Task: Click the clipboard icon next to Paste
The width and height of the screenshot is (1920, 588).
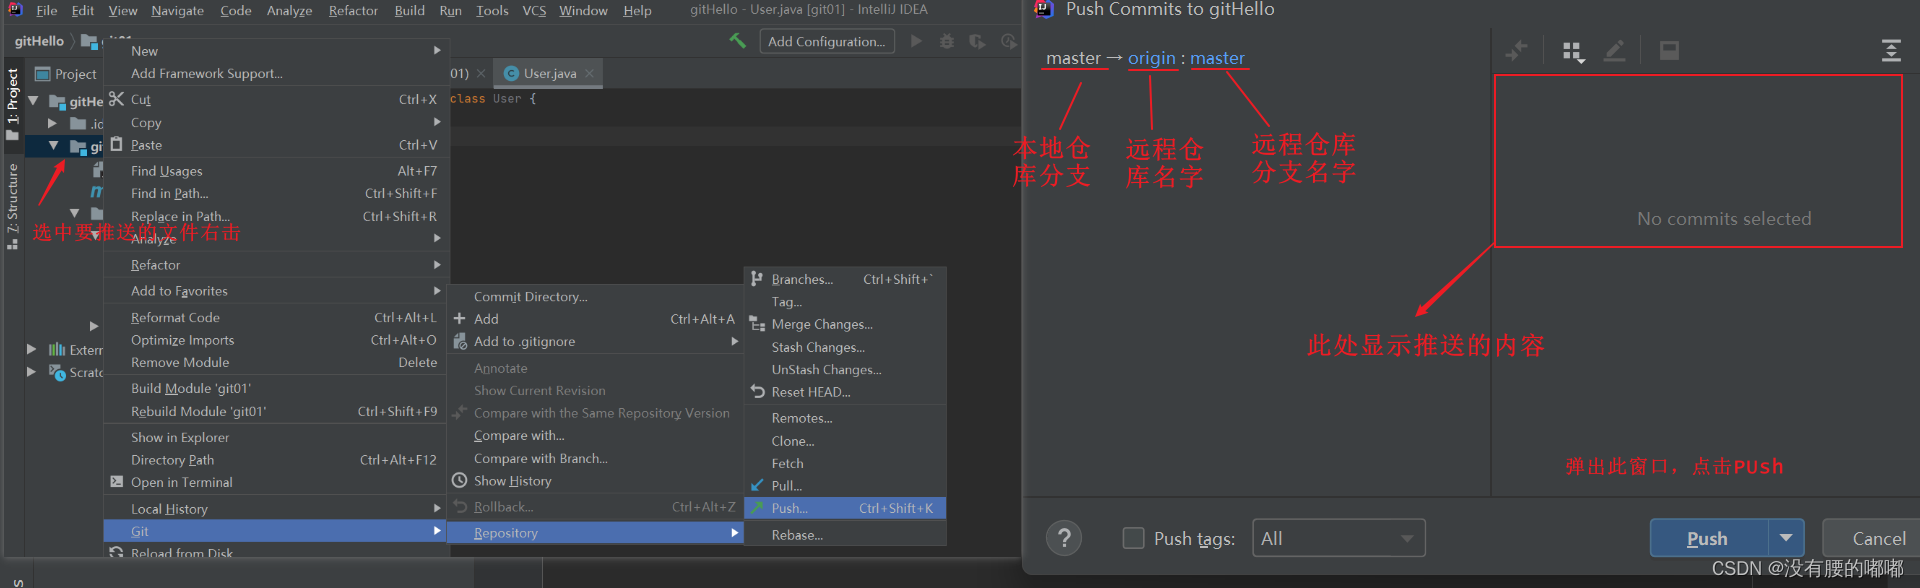Action: pyautogui.click(x=117, y=144)
